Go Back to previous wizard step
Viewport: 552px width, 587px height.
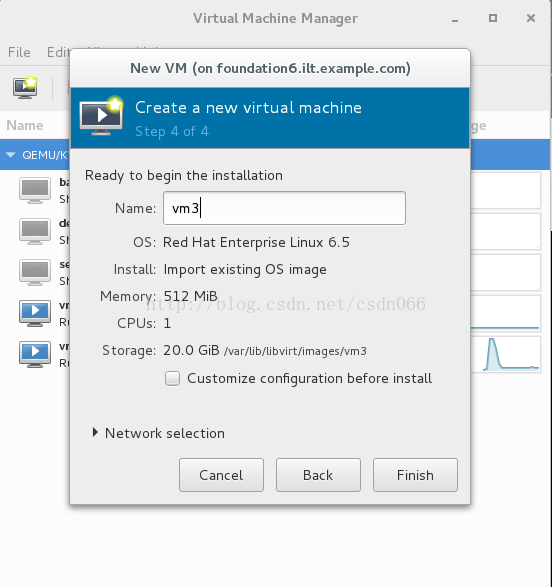point(318,475)
